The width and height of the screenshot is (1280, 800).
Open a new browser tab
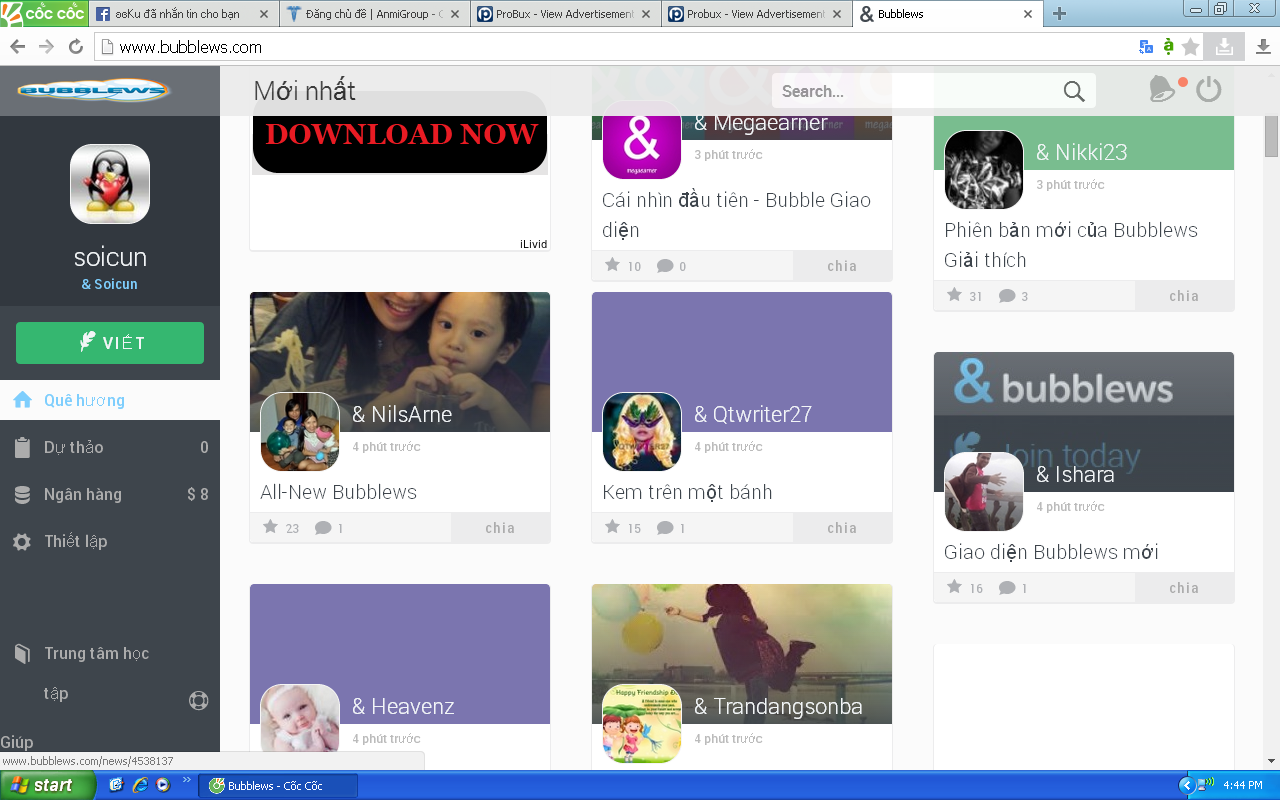(x=1060, y=14)
